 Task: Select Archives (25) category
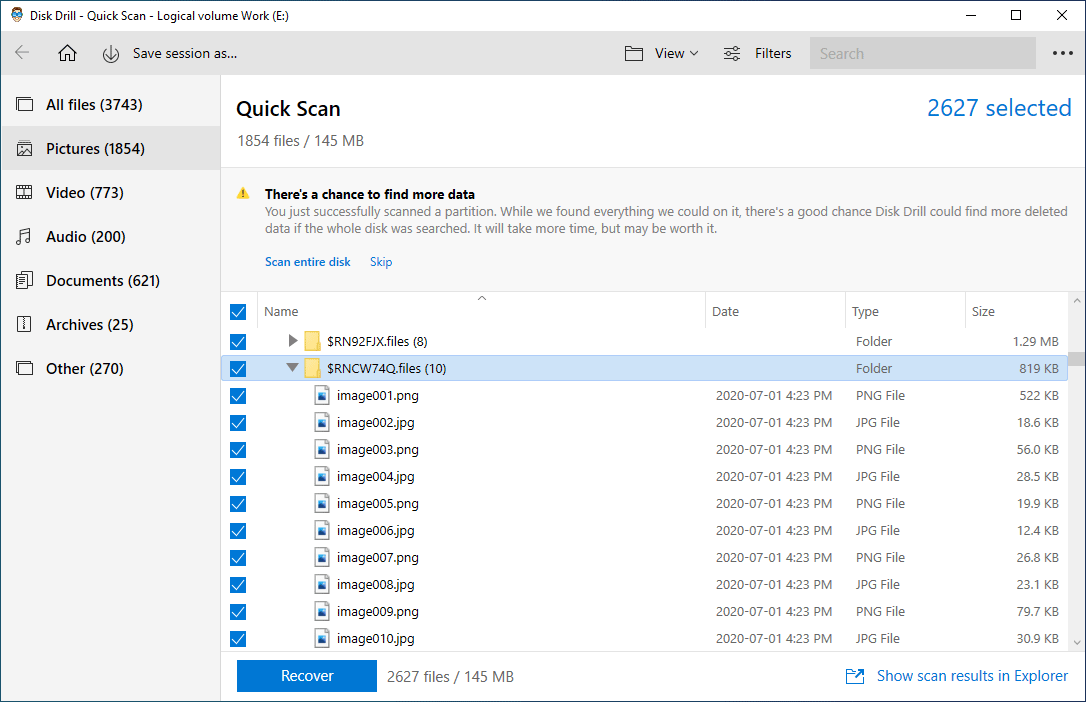[110, 324]
